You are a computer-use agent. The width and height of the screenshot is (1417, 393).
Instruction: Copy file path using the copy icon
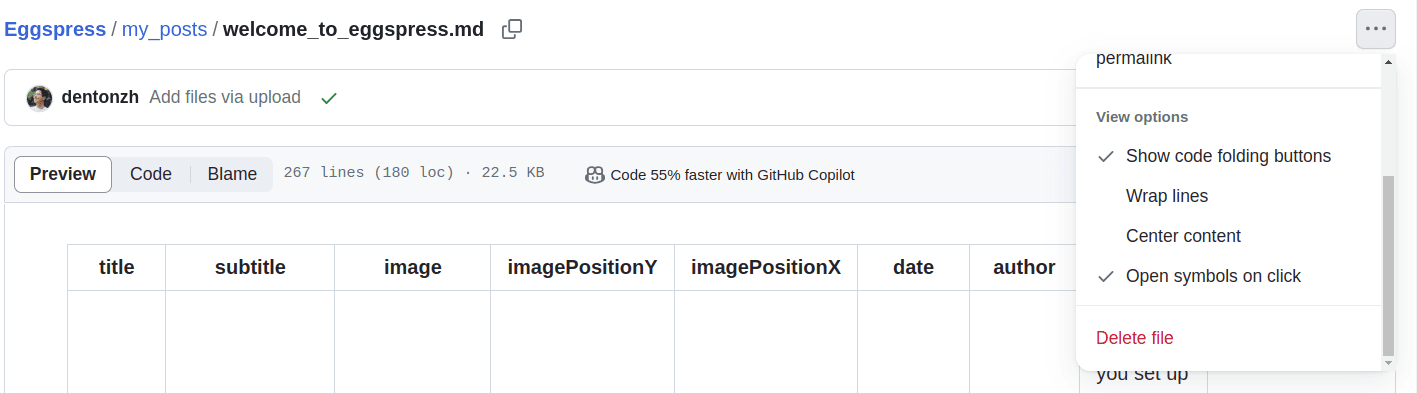pyautogui.click(x=512, y=29)
